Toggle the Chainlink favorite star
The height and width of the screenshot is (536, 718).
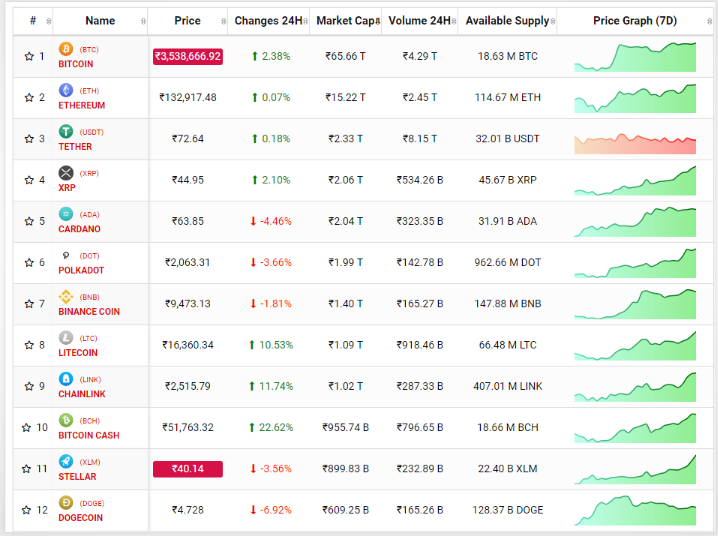(29, 386)
